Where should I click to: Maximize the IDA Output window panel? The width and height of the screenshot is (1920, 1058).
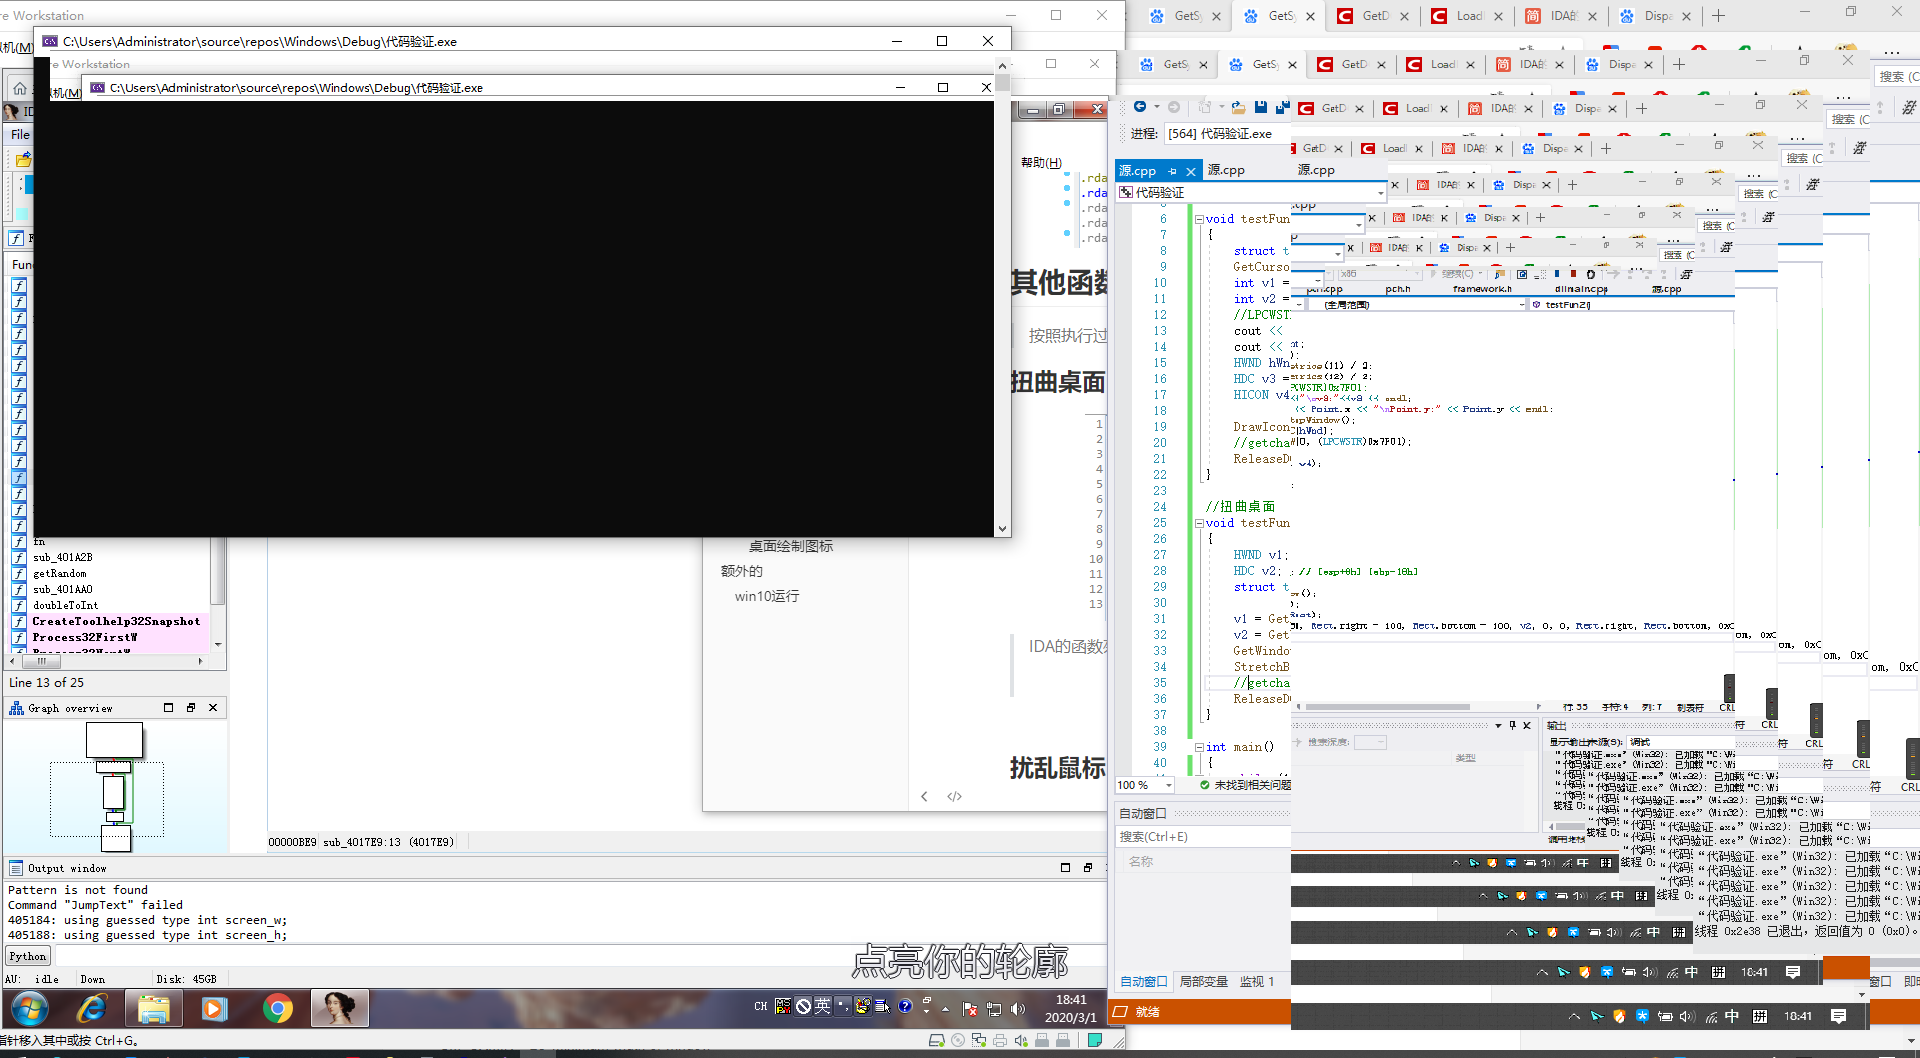click(1065, 867)
